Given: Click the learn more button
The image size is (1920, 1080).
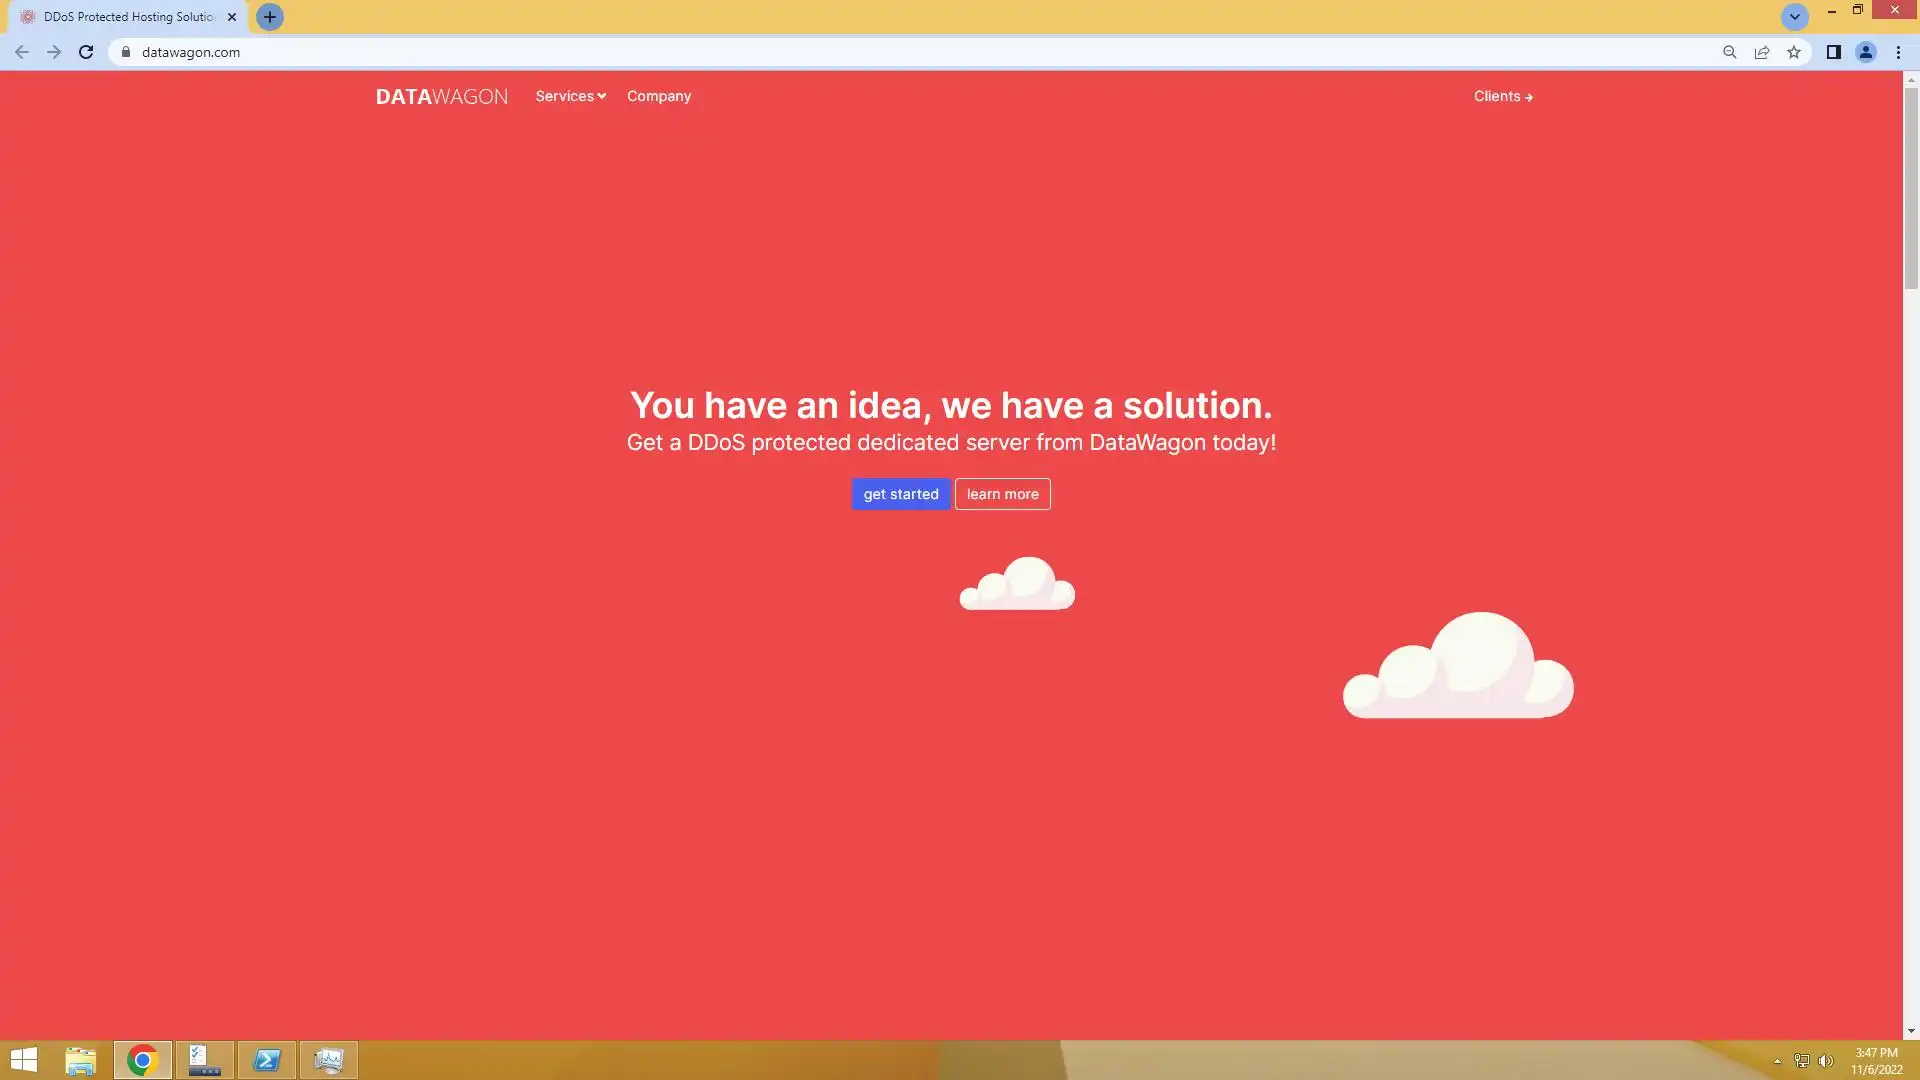Looking at the screenshot, I should pos(1002,494).
